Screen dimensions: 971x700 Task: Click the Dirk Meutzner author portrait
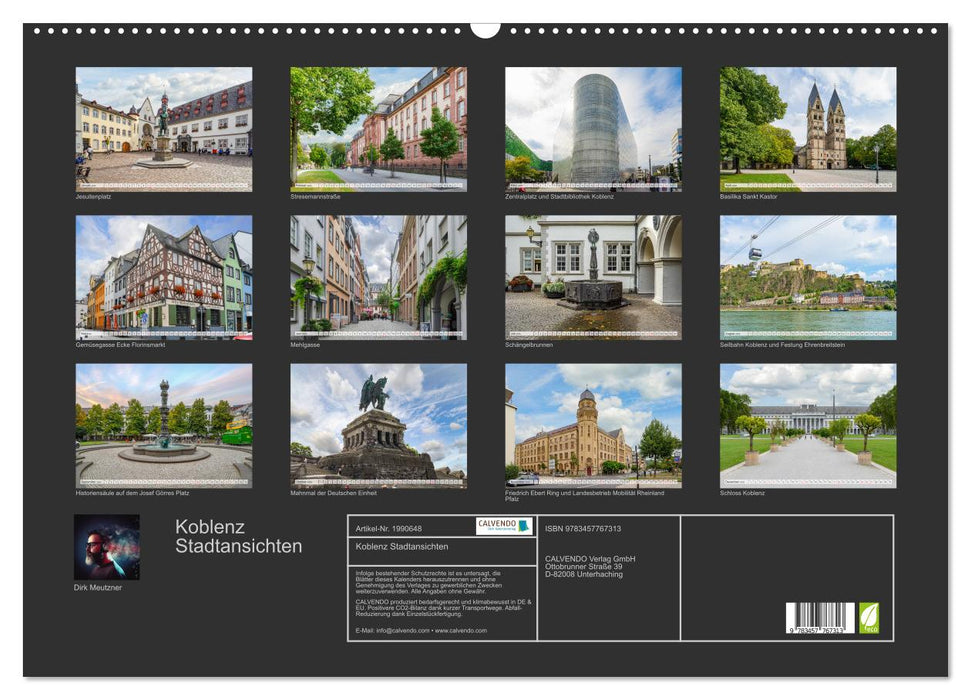click(105, 545)
